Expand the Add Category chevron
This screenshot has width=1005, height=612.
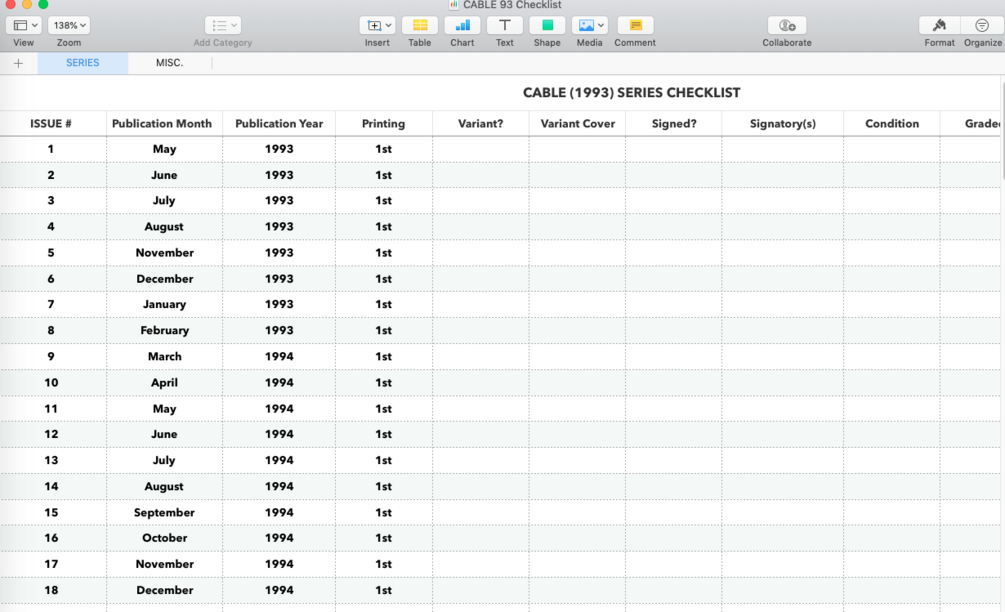[234, 26]
